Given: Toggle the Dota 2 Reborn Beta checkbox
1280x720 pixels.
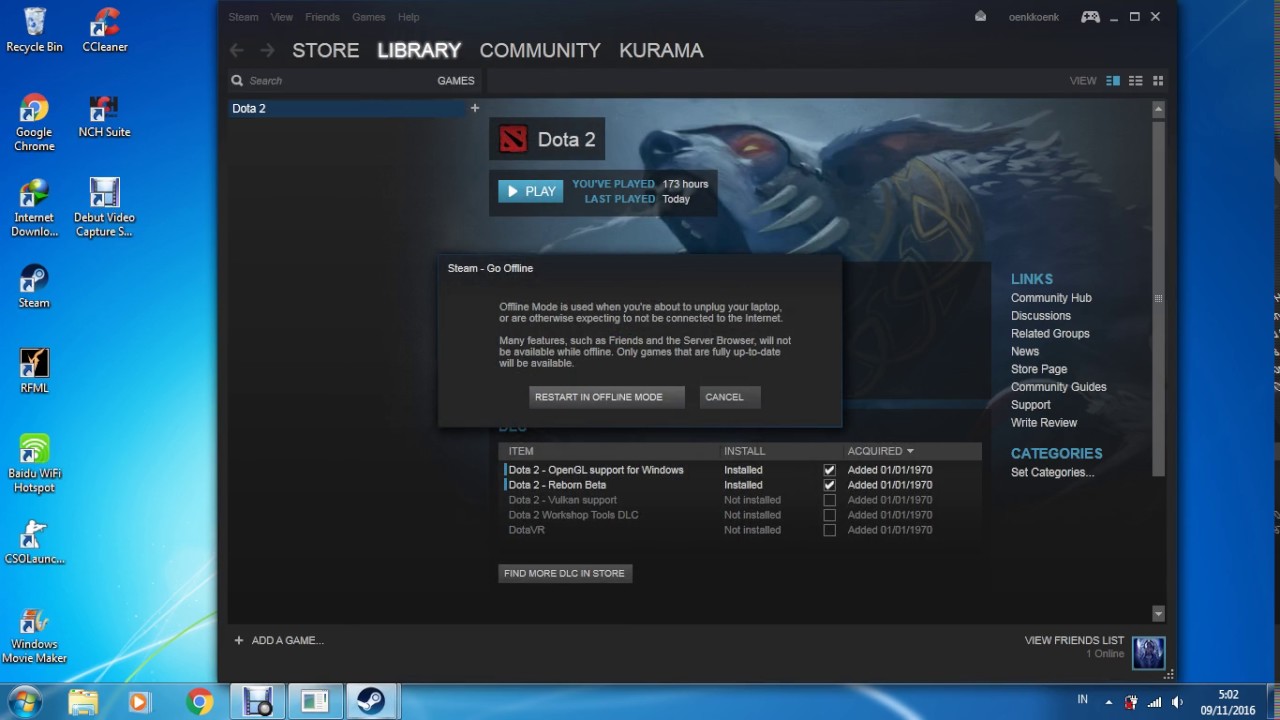Looking at the screenshot, I should click(x=829, y=485).
